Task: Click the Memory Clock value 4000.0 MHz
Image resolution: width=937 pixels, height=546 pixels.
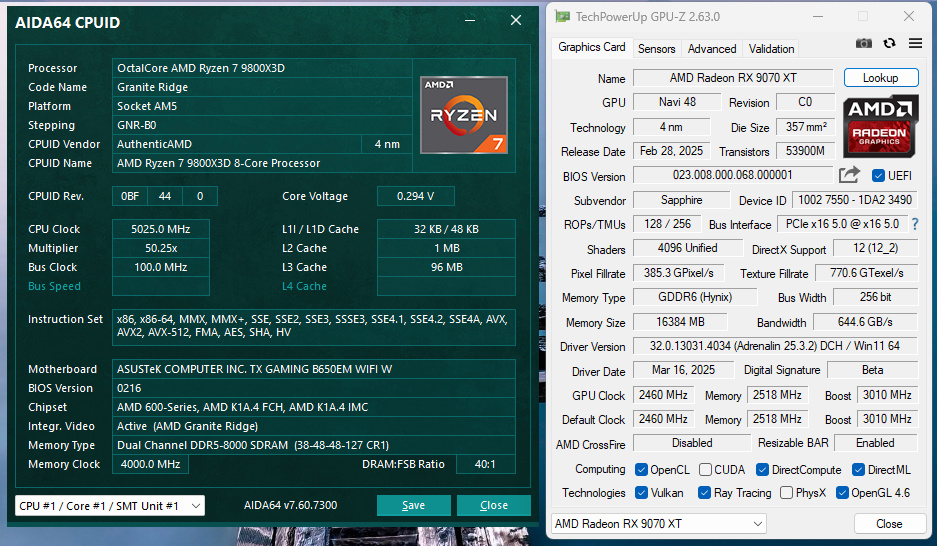Action: tap(151, 464)
